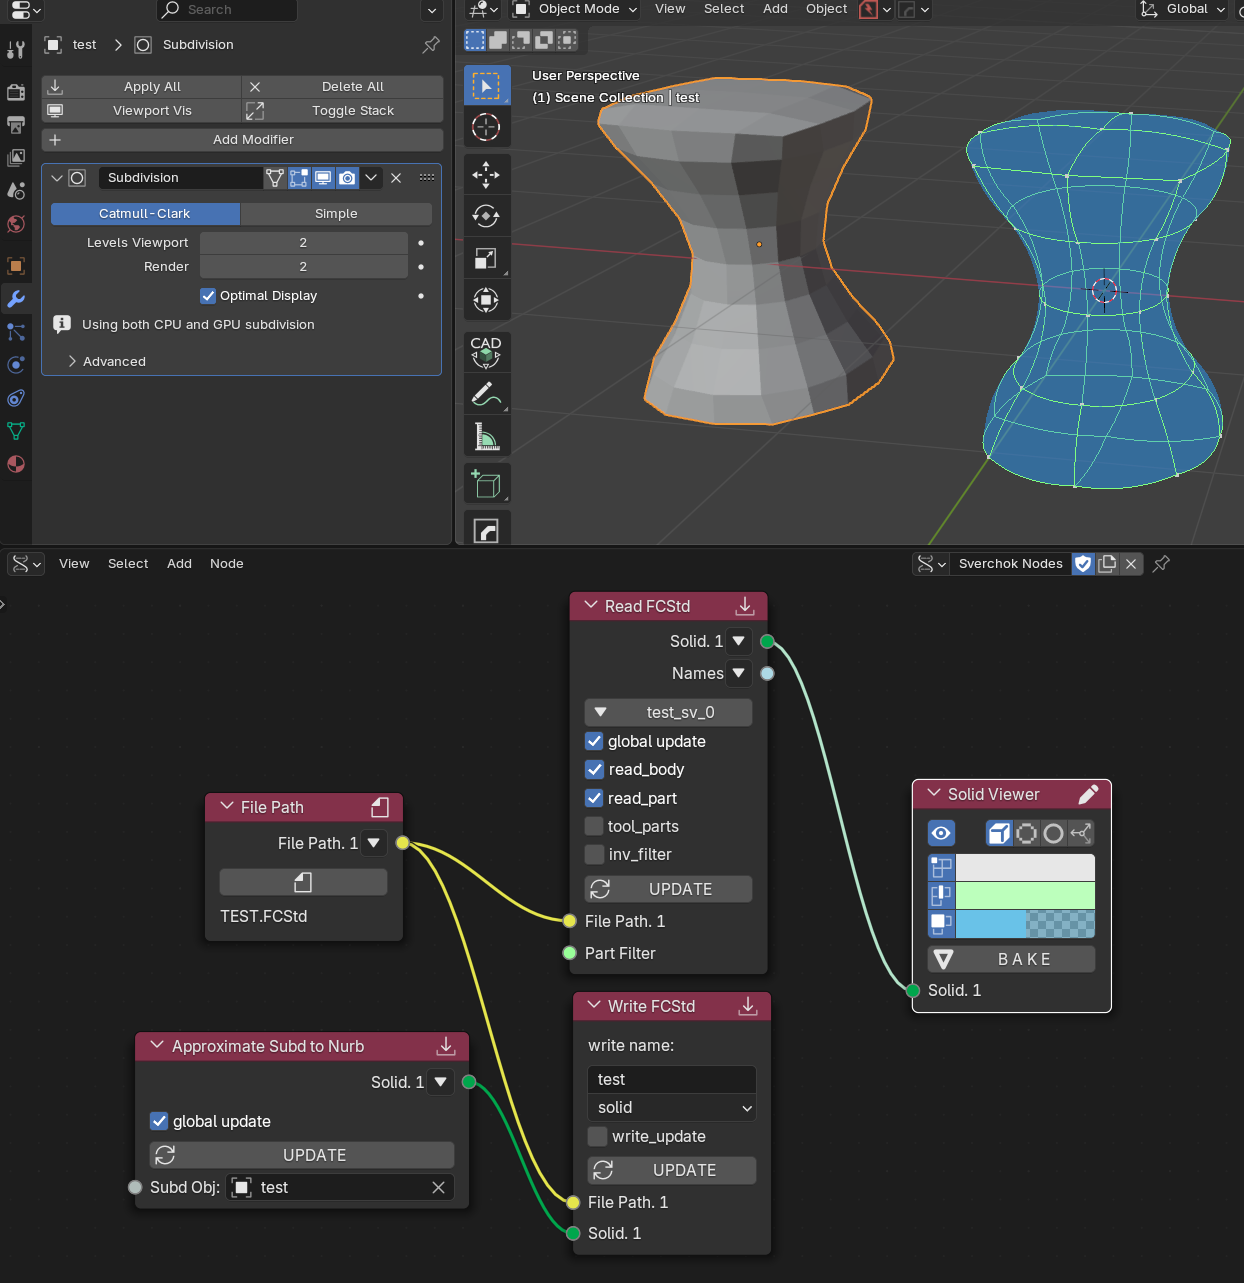This screenshot has width=1244, height=1283.
Task: Open the Physics properties tab
Action: pos(16,365)
